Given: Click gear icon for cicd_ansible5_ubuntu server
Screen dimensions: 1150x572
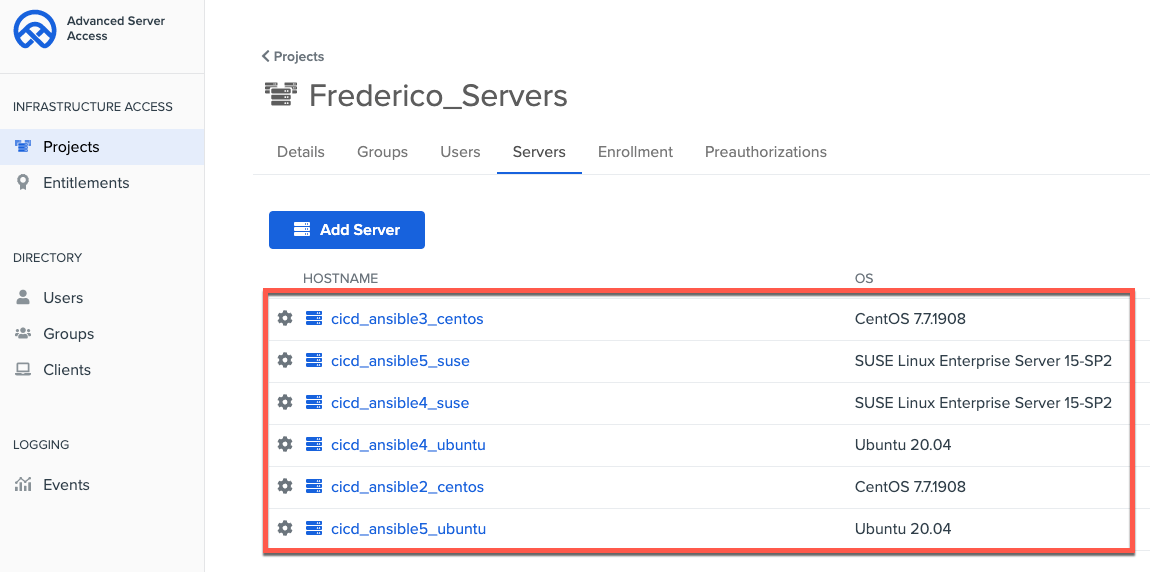Looking at the screenshot, I should click(285, 529).
